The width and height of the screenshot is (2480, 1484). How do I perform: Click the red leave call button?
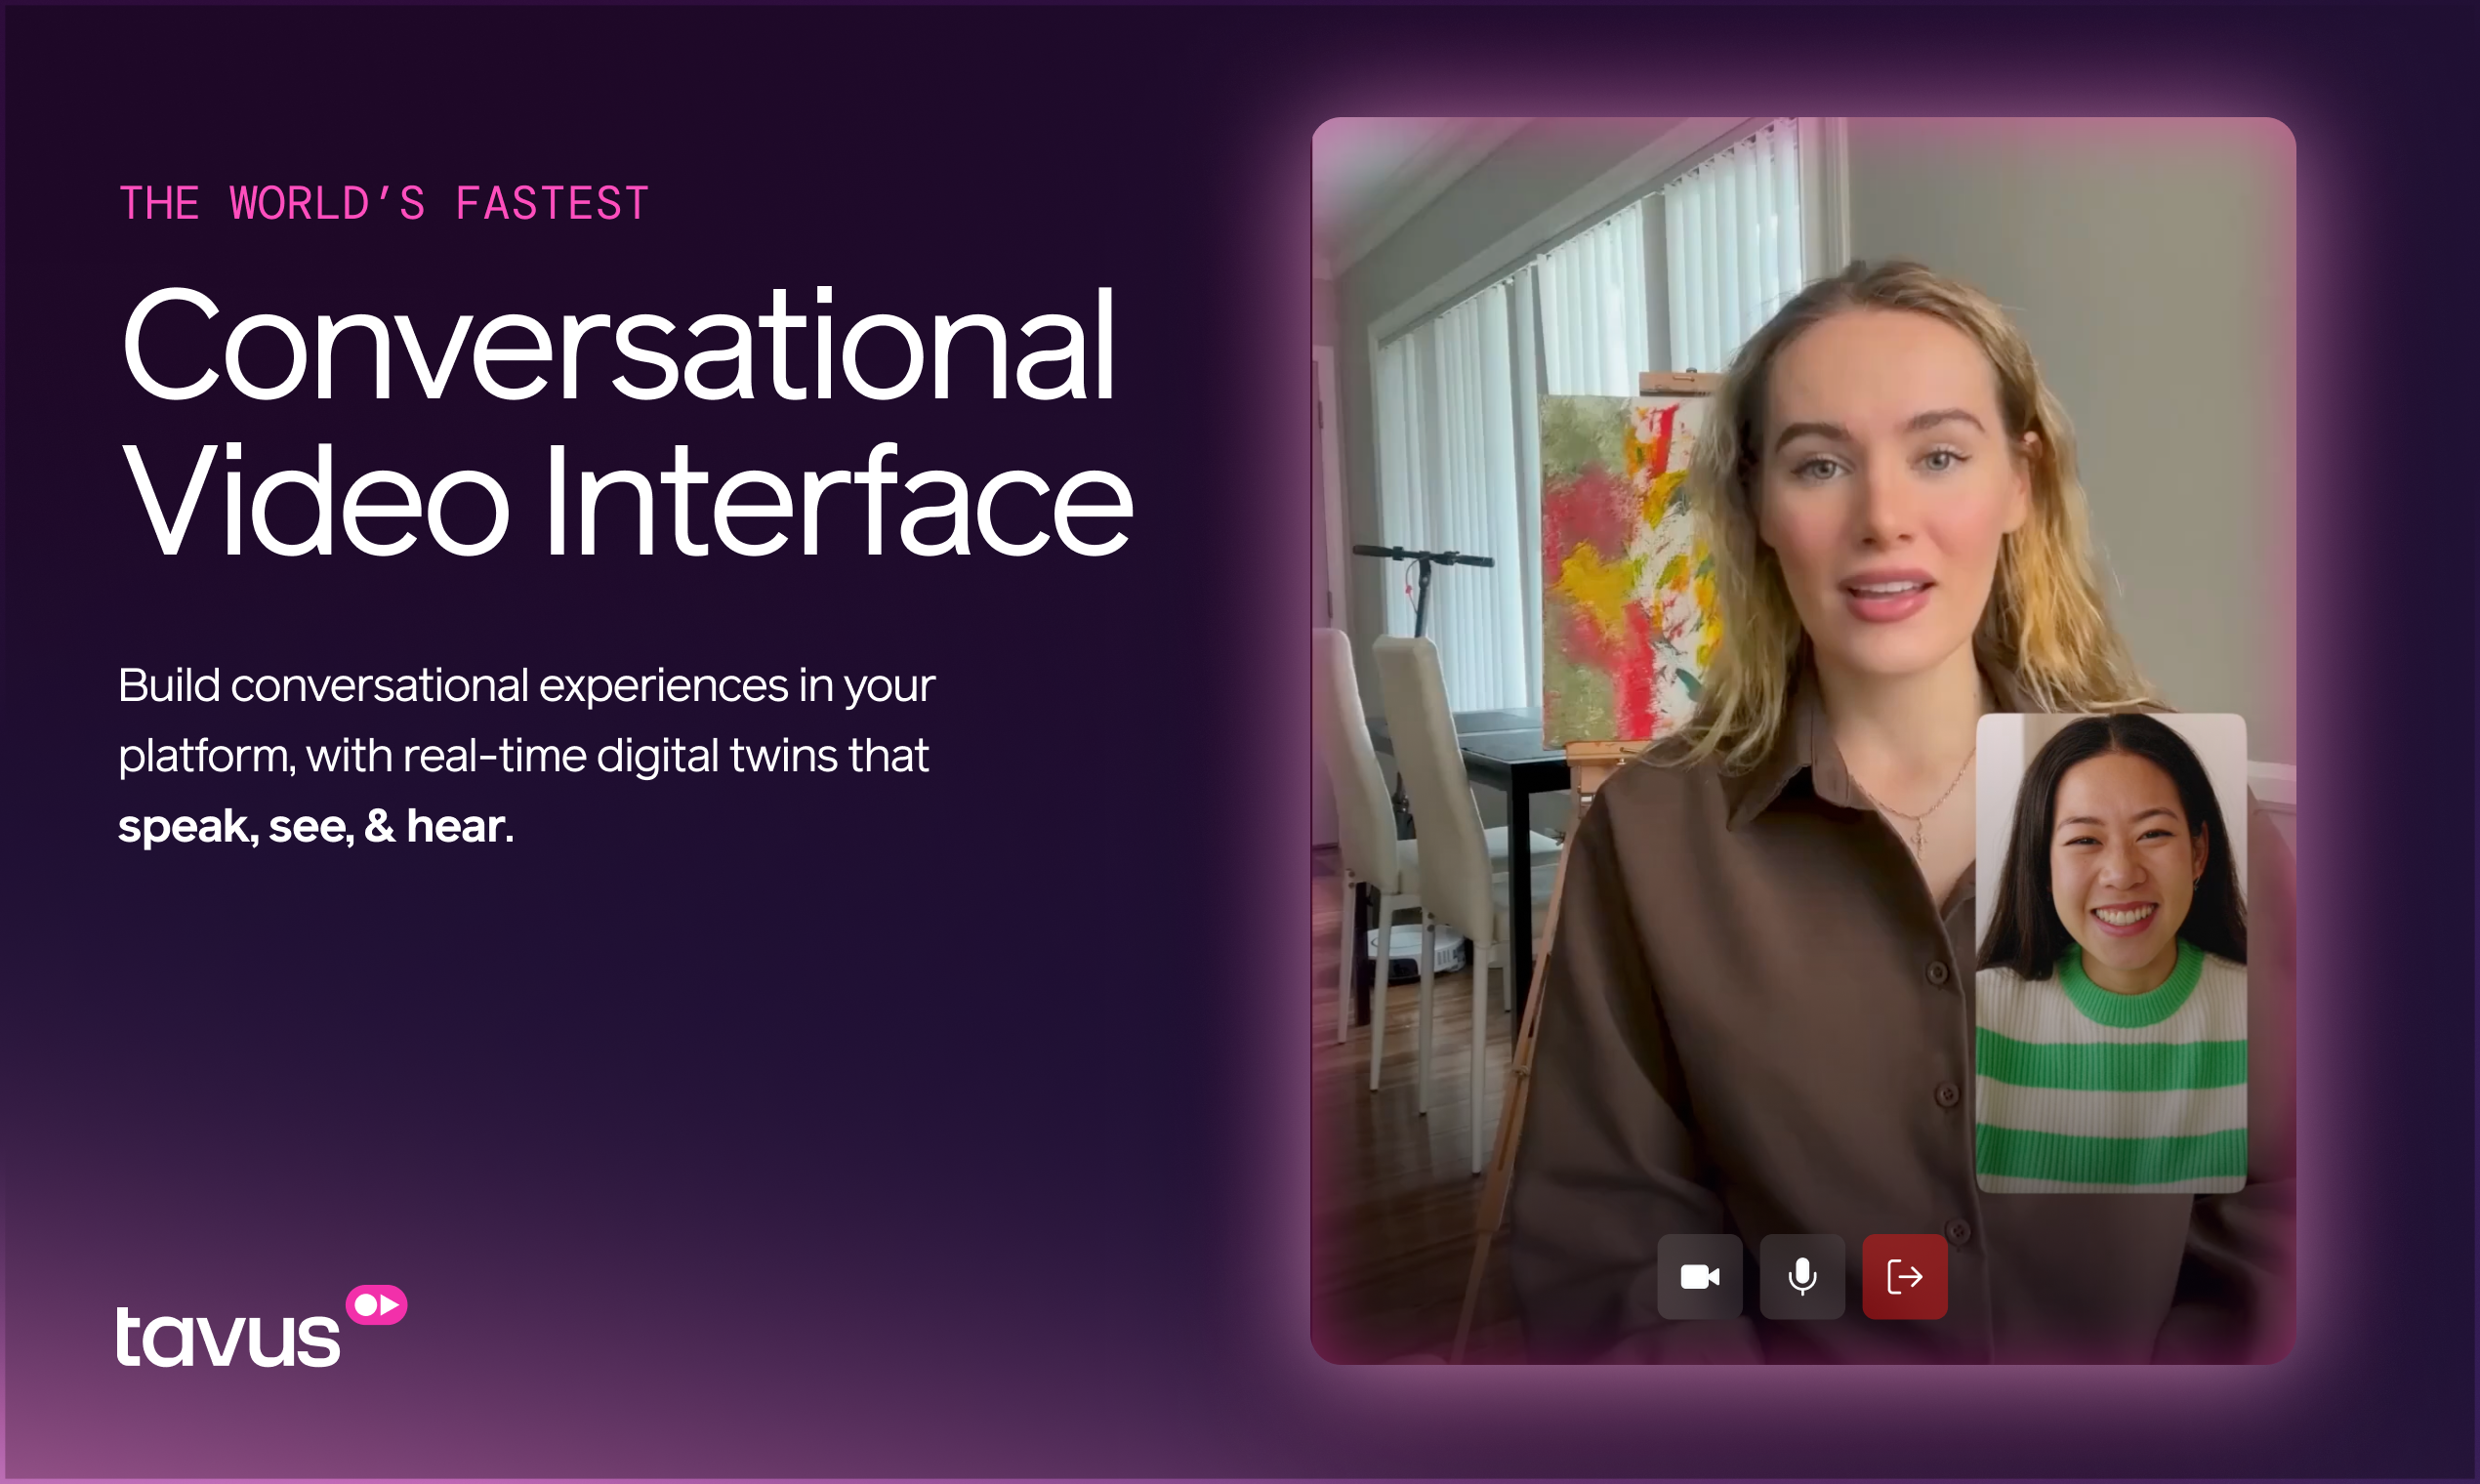tap(1904, 1276)
